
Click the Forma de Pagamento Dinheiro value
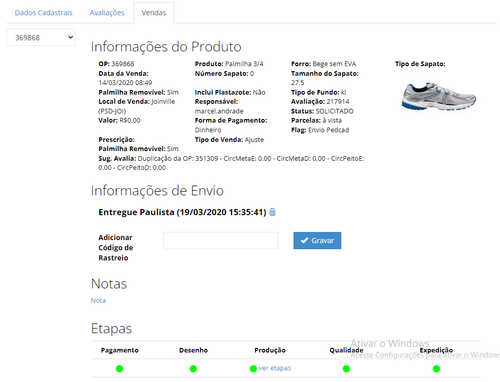208,130
